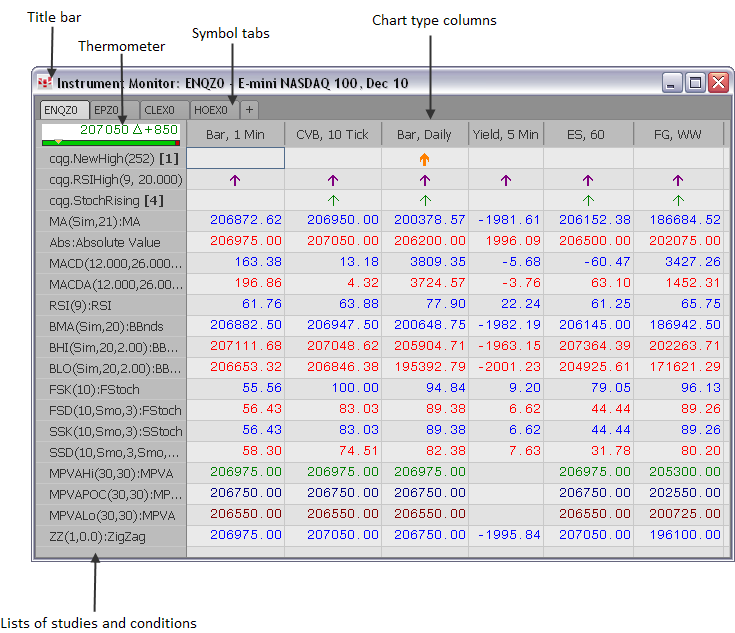This screenshot has width=735, height=633.
Task: Select the Yield, 5 Min column header
Action: [x=505, y=134]
